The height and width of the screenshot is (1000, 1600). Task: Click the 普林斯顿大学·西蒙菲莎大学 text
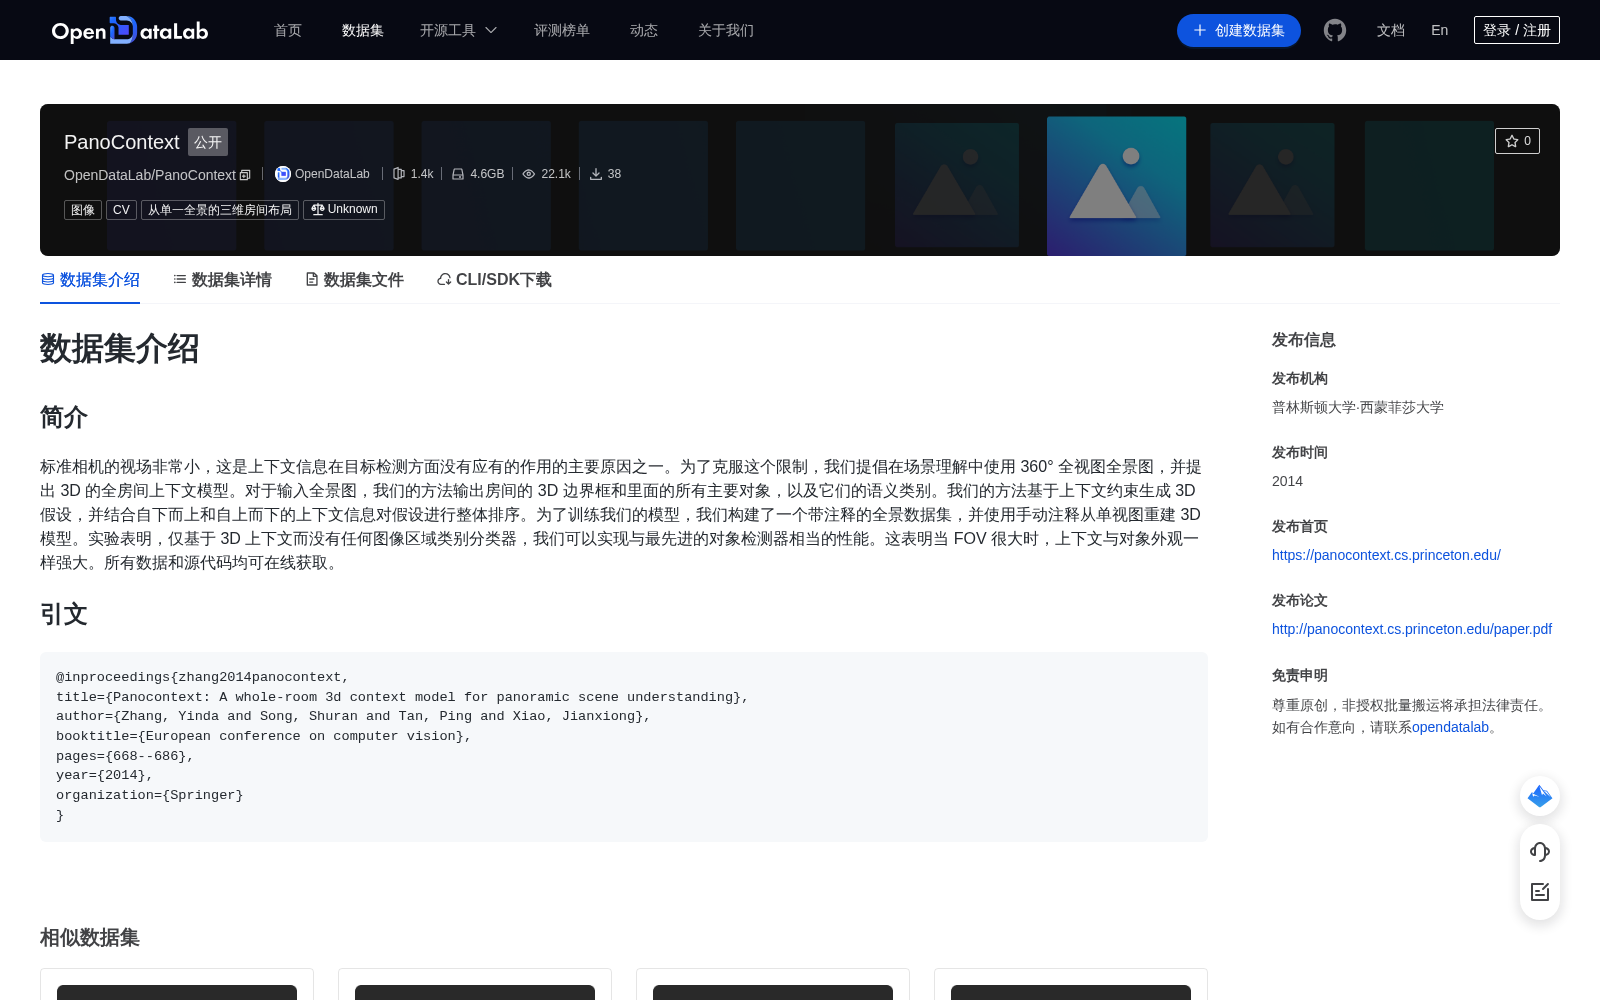pyautogui.click(x=1358, y=407)
